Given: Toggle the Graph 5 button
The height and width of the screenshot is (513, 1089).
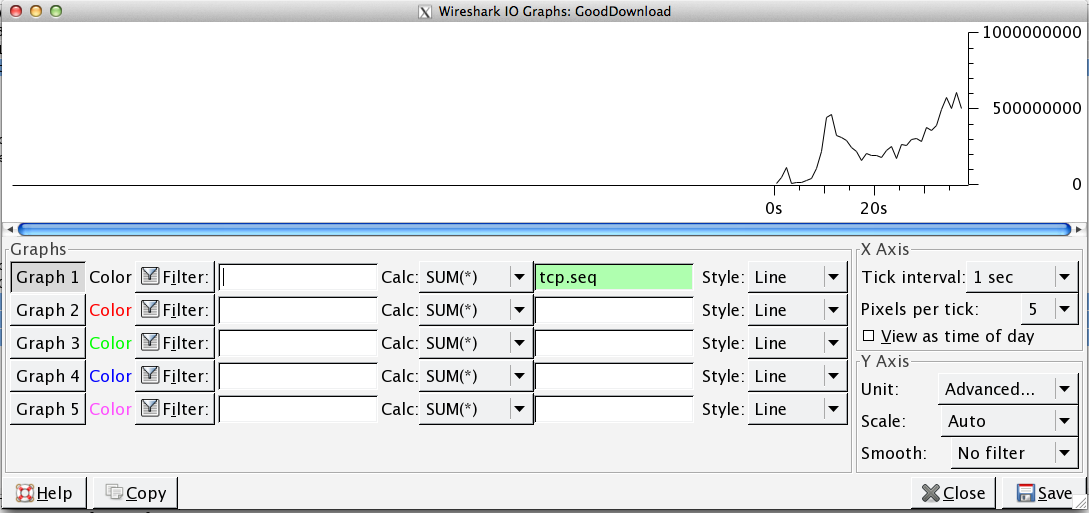Looking at the screenshot, I should tap(48, 410).
